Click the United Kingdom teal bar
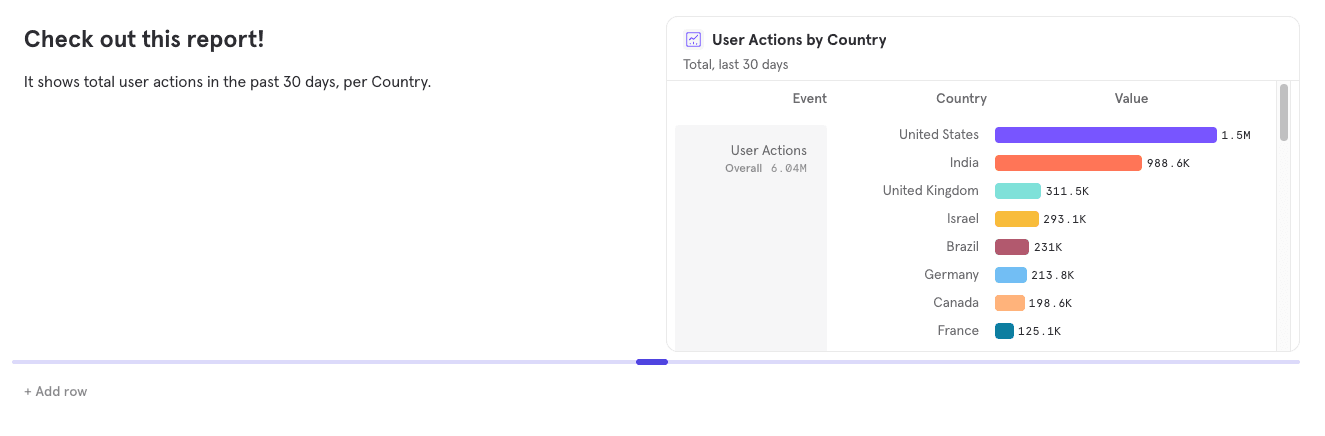Image resolution: width=1325 pixels, height=436 pixels. pyautogui.click(x=1017, y=191)
